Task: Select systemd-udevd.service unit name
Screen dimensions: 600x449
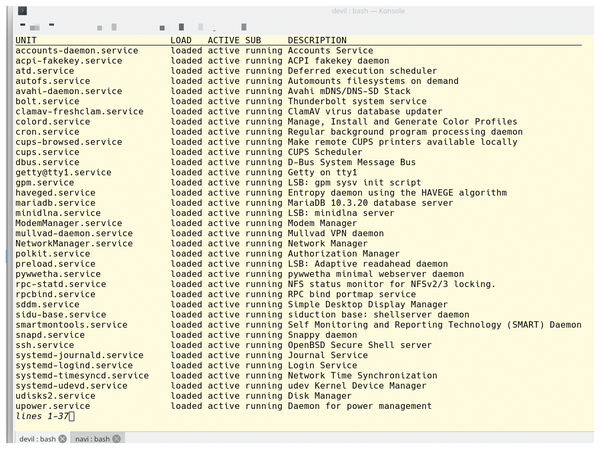Action: [72, 385]
